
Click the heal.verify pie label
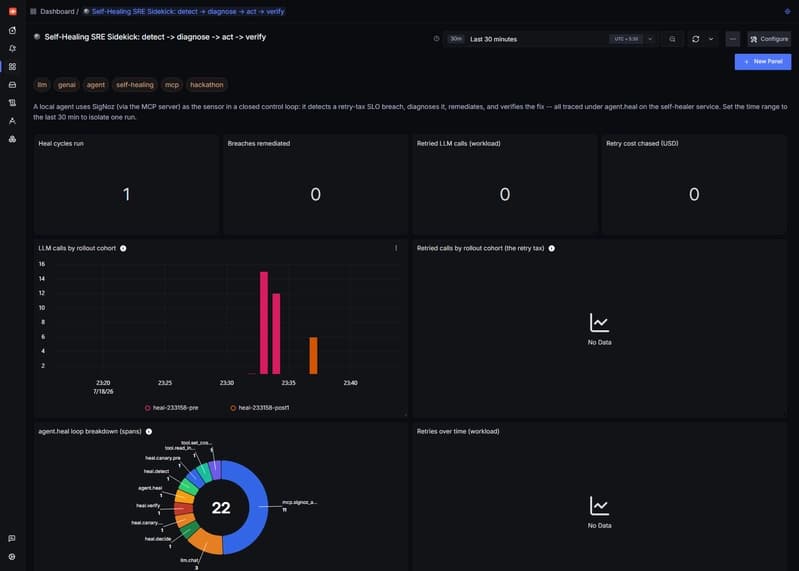pyautogui.click(x=148, y=506)
